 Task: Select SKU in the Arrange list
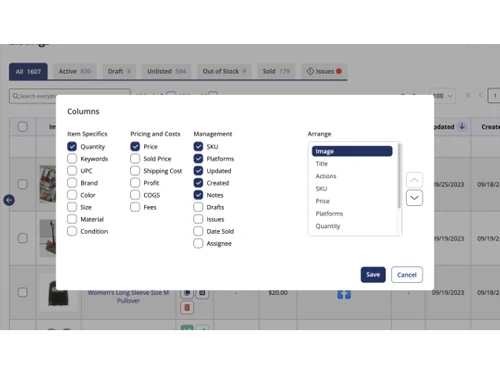pos(352,189)
